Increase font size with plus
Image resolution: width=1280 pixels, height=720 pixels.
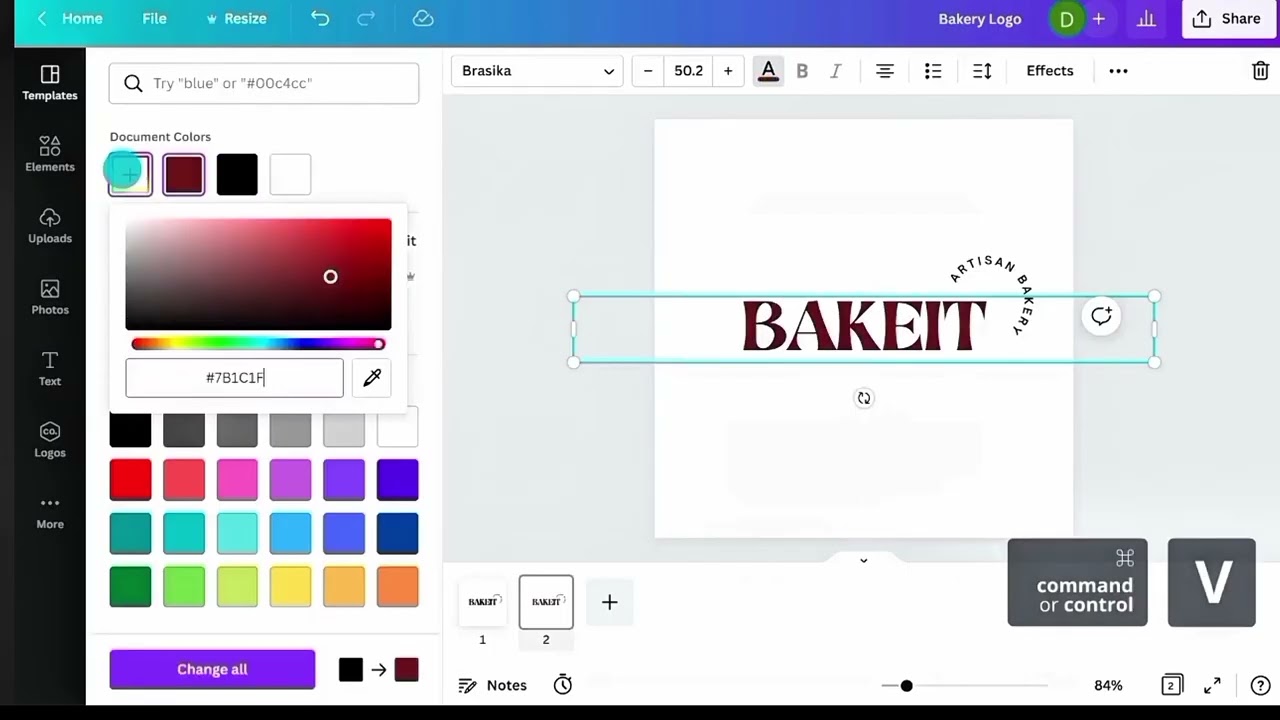[728, 71]
